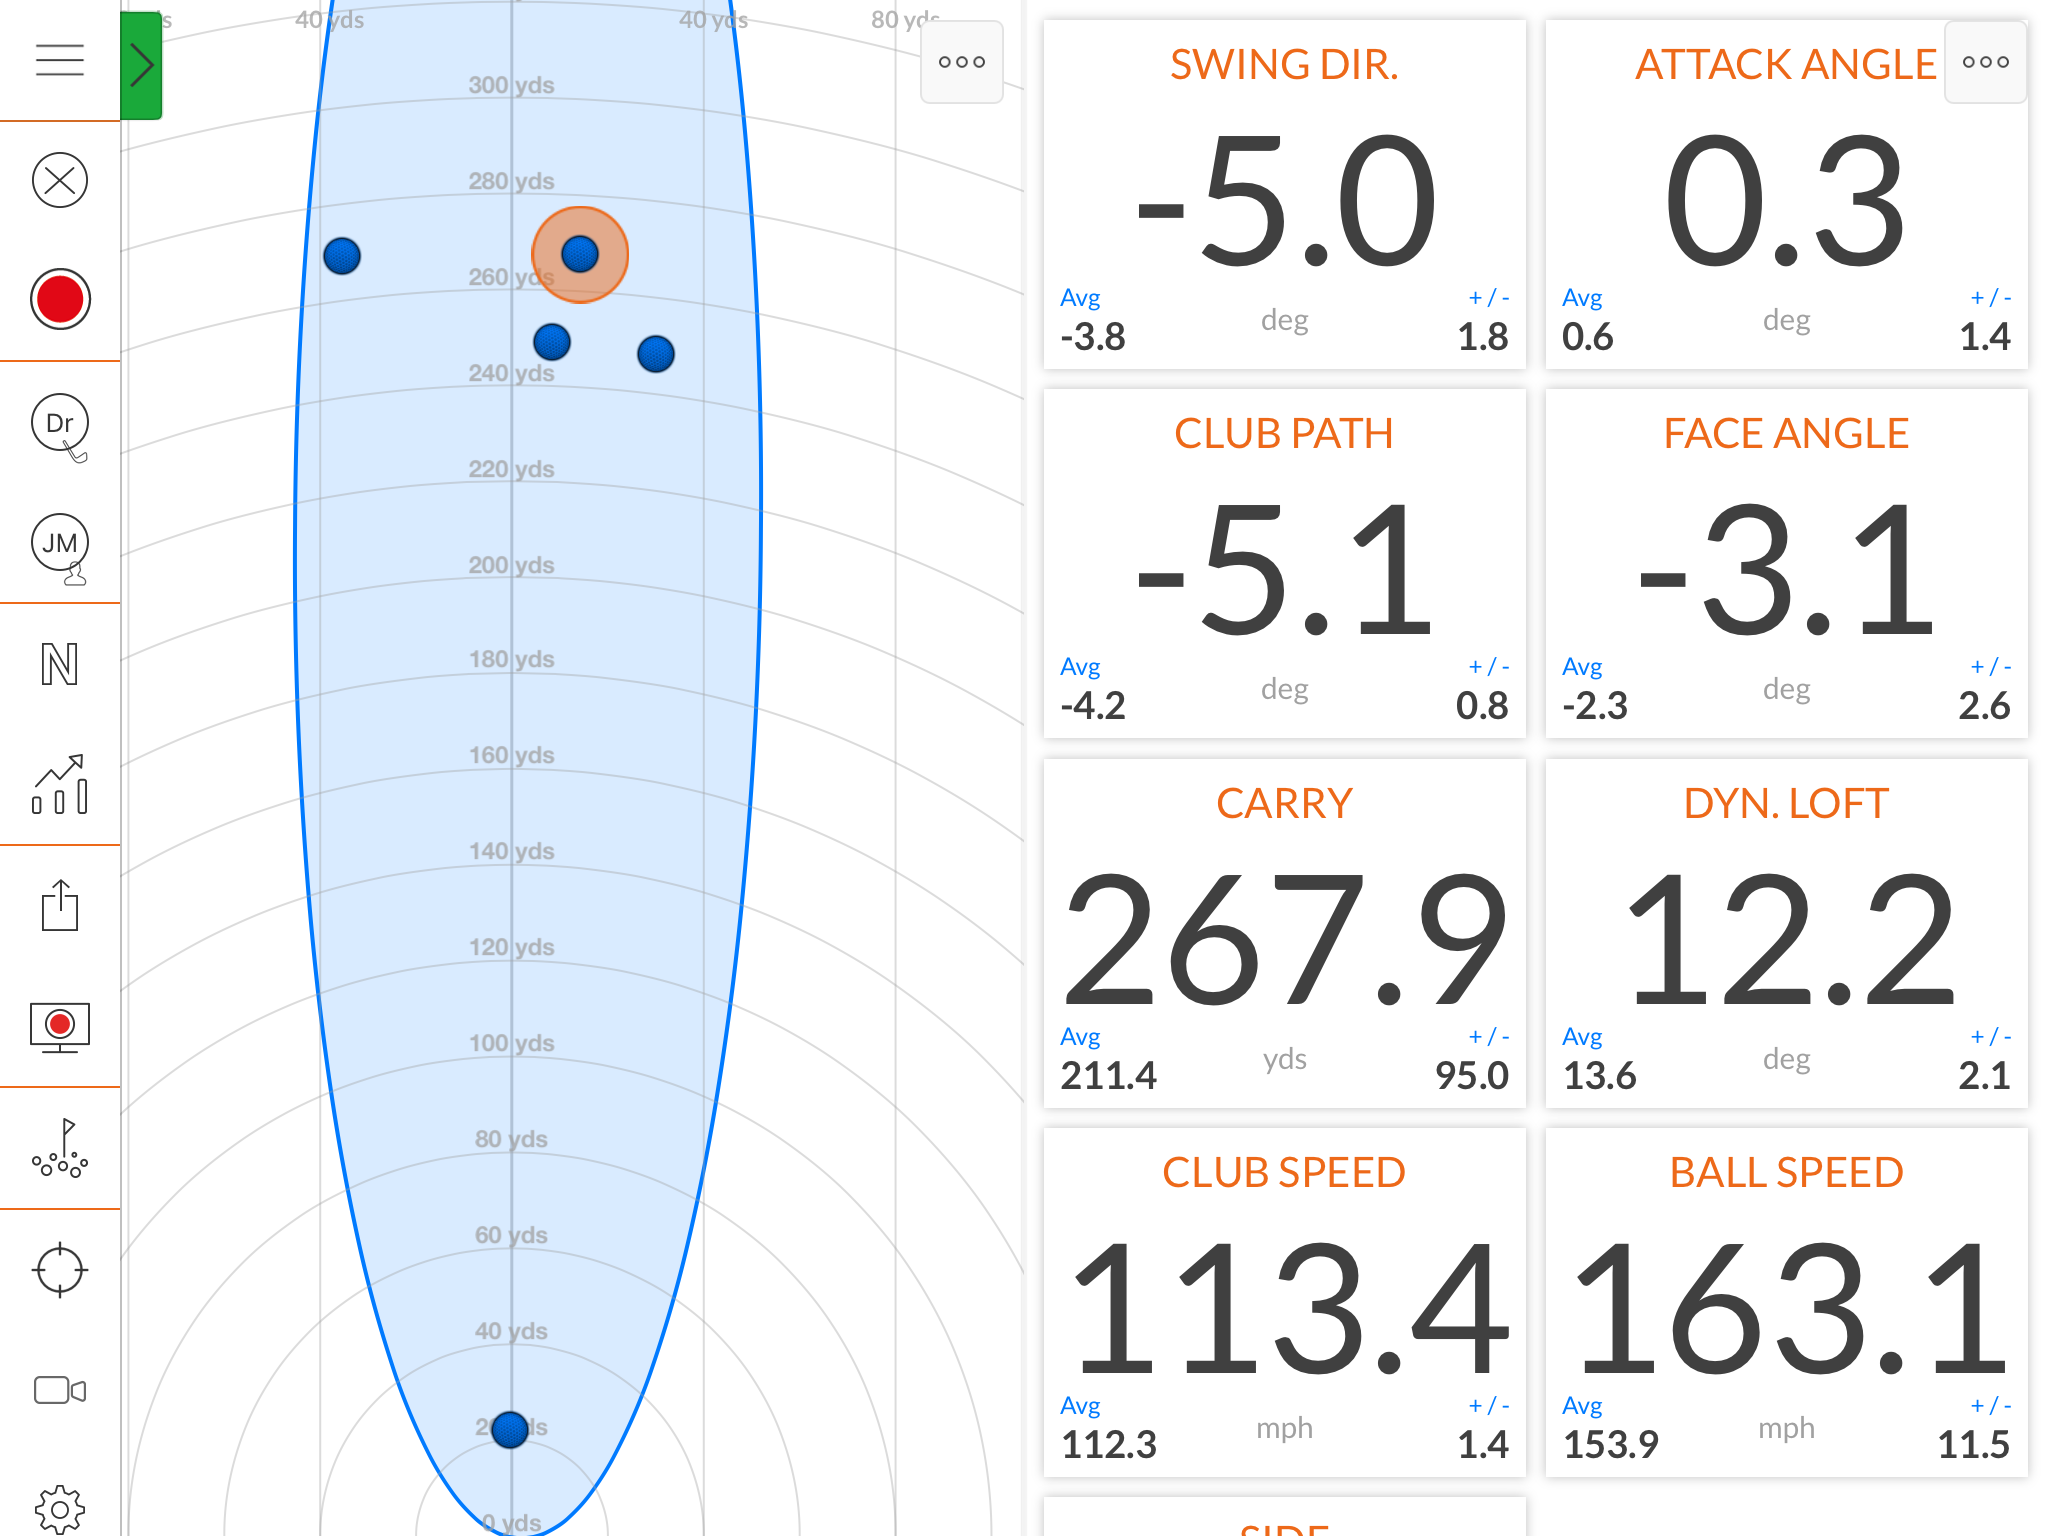The width and height of the screenshot is (2048, 1536).
Task: Select the highlighted shot dot
Action: click(x=580, y=254)
